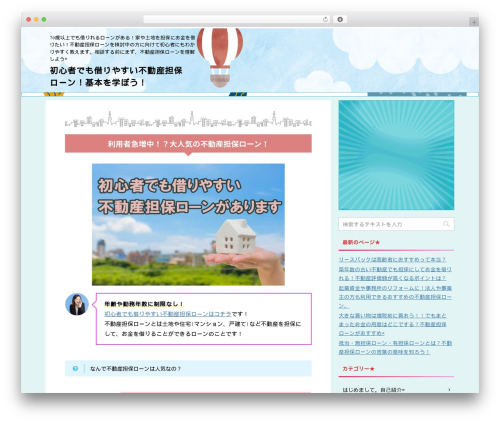Open link 初心者でも借りやすい不動産担保ローンはコチラ
Viewport: 500px width, 423px height.
168,314
